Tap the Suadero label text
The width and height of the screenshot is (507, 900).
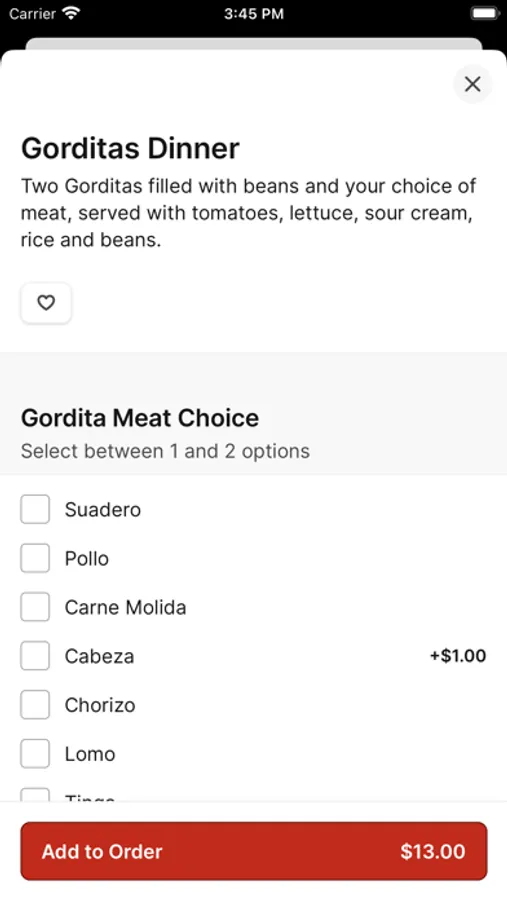tap(103, 510)
